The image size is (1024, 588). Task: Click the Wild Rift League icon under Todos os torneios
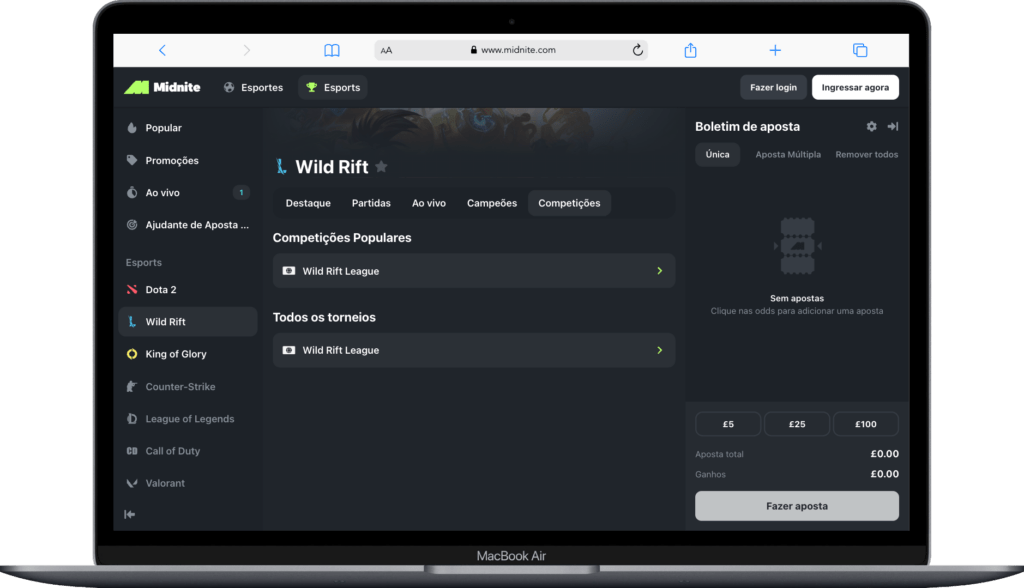289,350
